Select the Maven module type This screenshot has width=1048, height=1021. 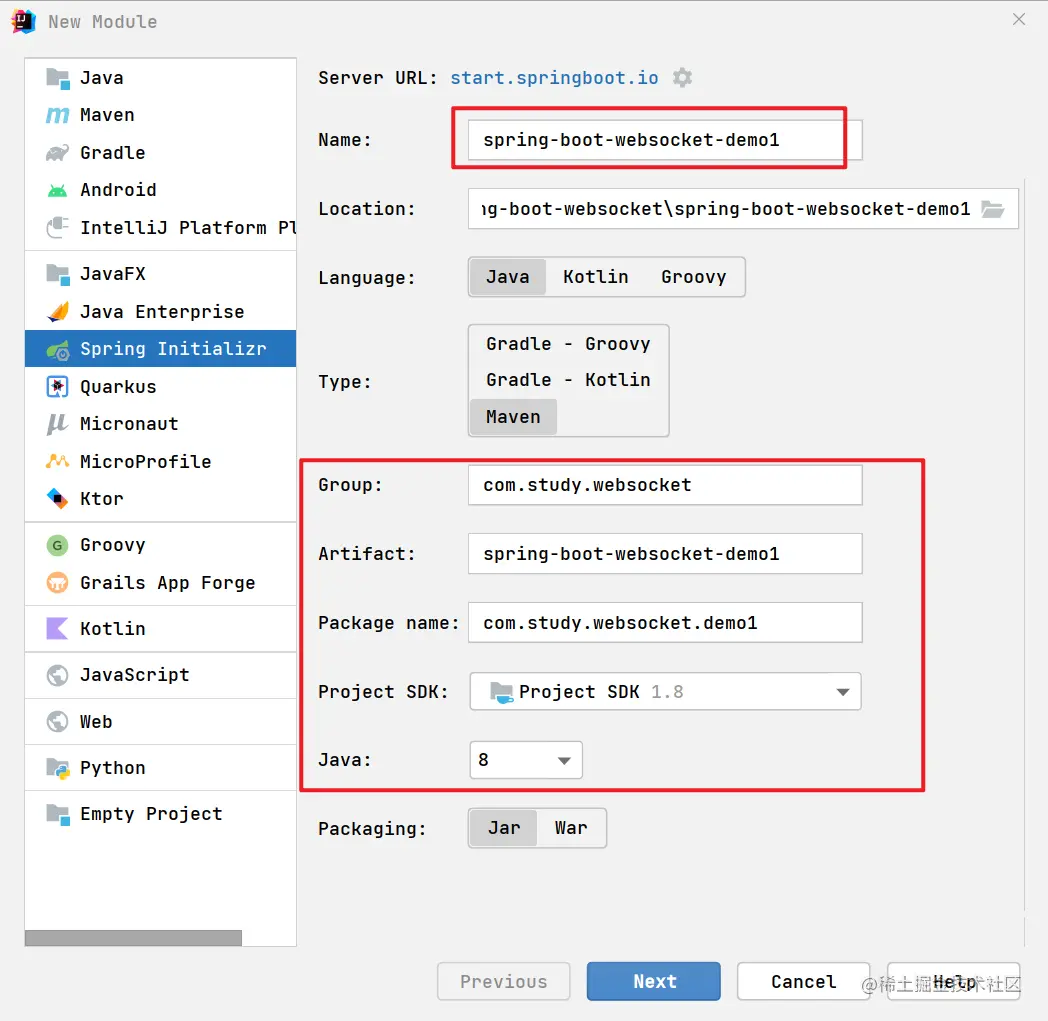pyautogui.click(x=160, y=116)
